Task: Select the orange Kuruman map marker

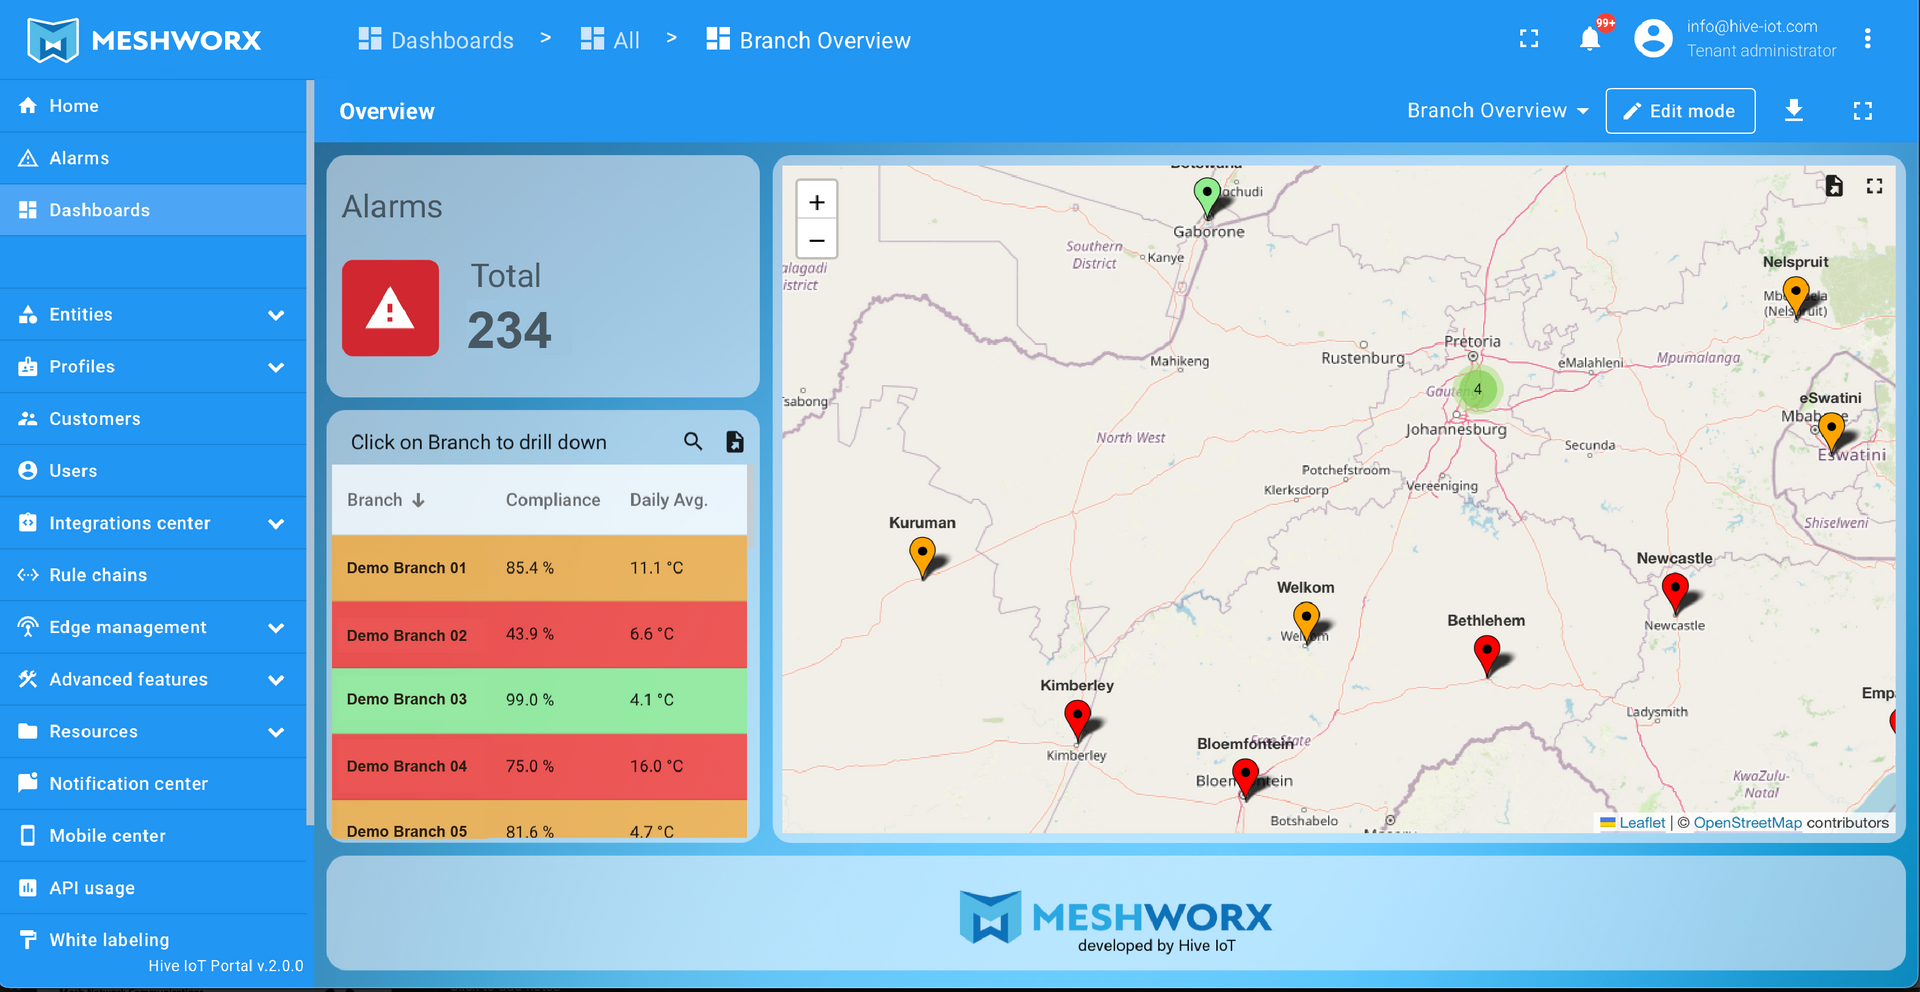Action: [x=922, y=557]
